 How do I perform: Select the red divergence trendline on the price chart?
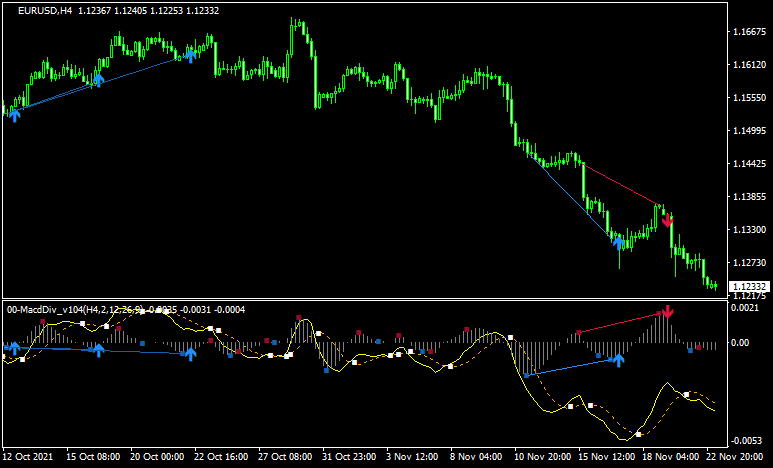(x=620, y=184)
